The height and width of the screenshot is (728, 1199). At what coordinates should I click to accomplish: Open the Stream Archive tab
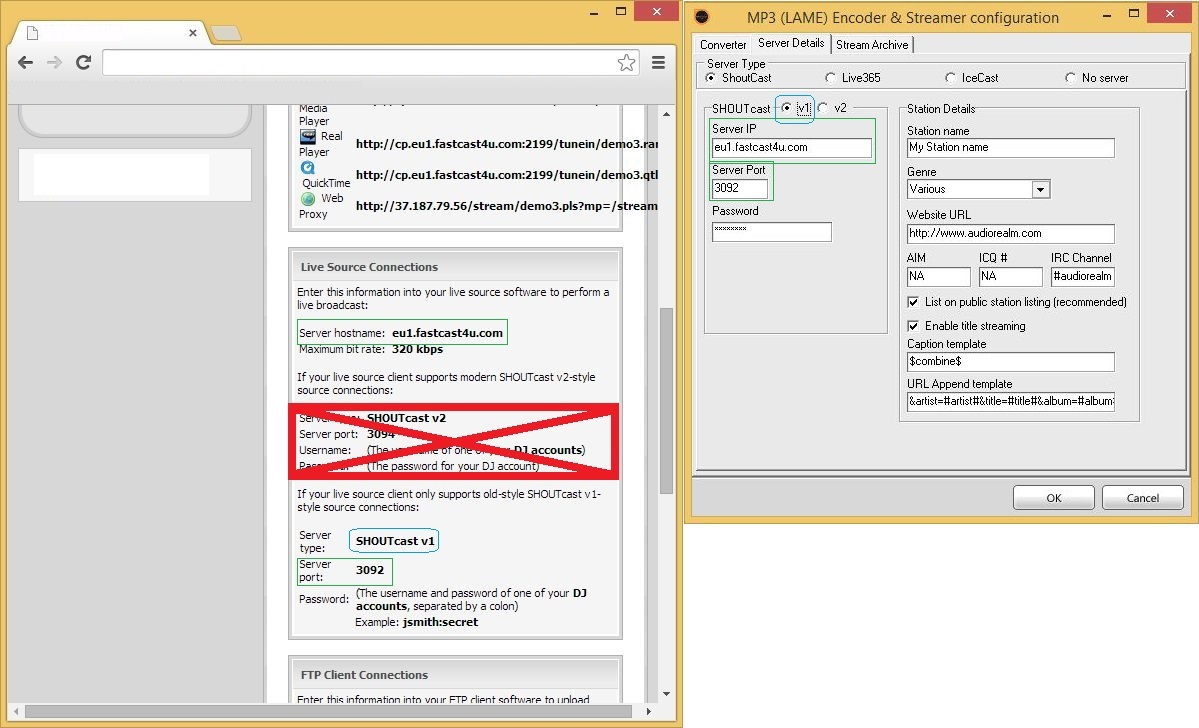pos(872,44)
